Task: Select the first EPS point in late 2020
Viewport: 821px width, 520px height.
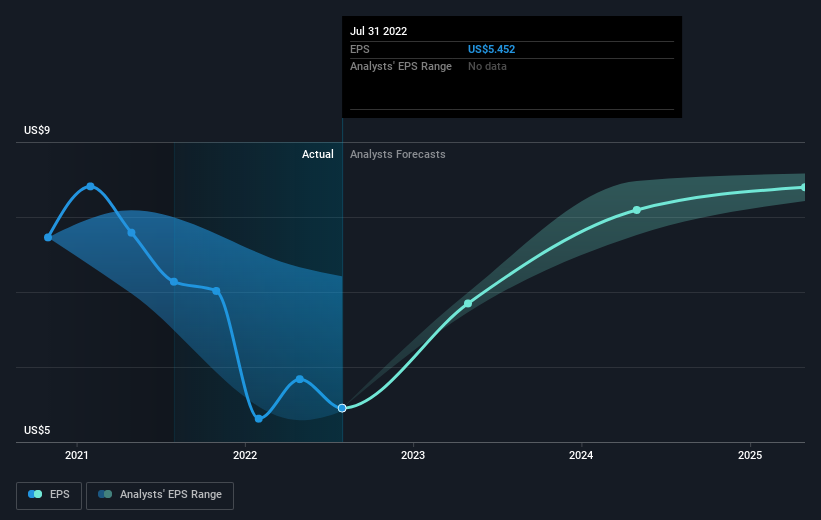Action: [x=48, y=237]
